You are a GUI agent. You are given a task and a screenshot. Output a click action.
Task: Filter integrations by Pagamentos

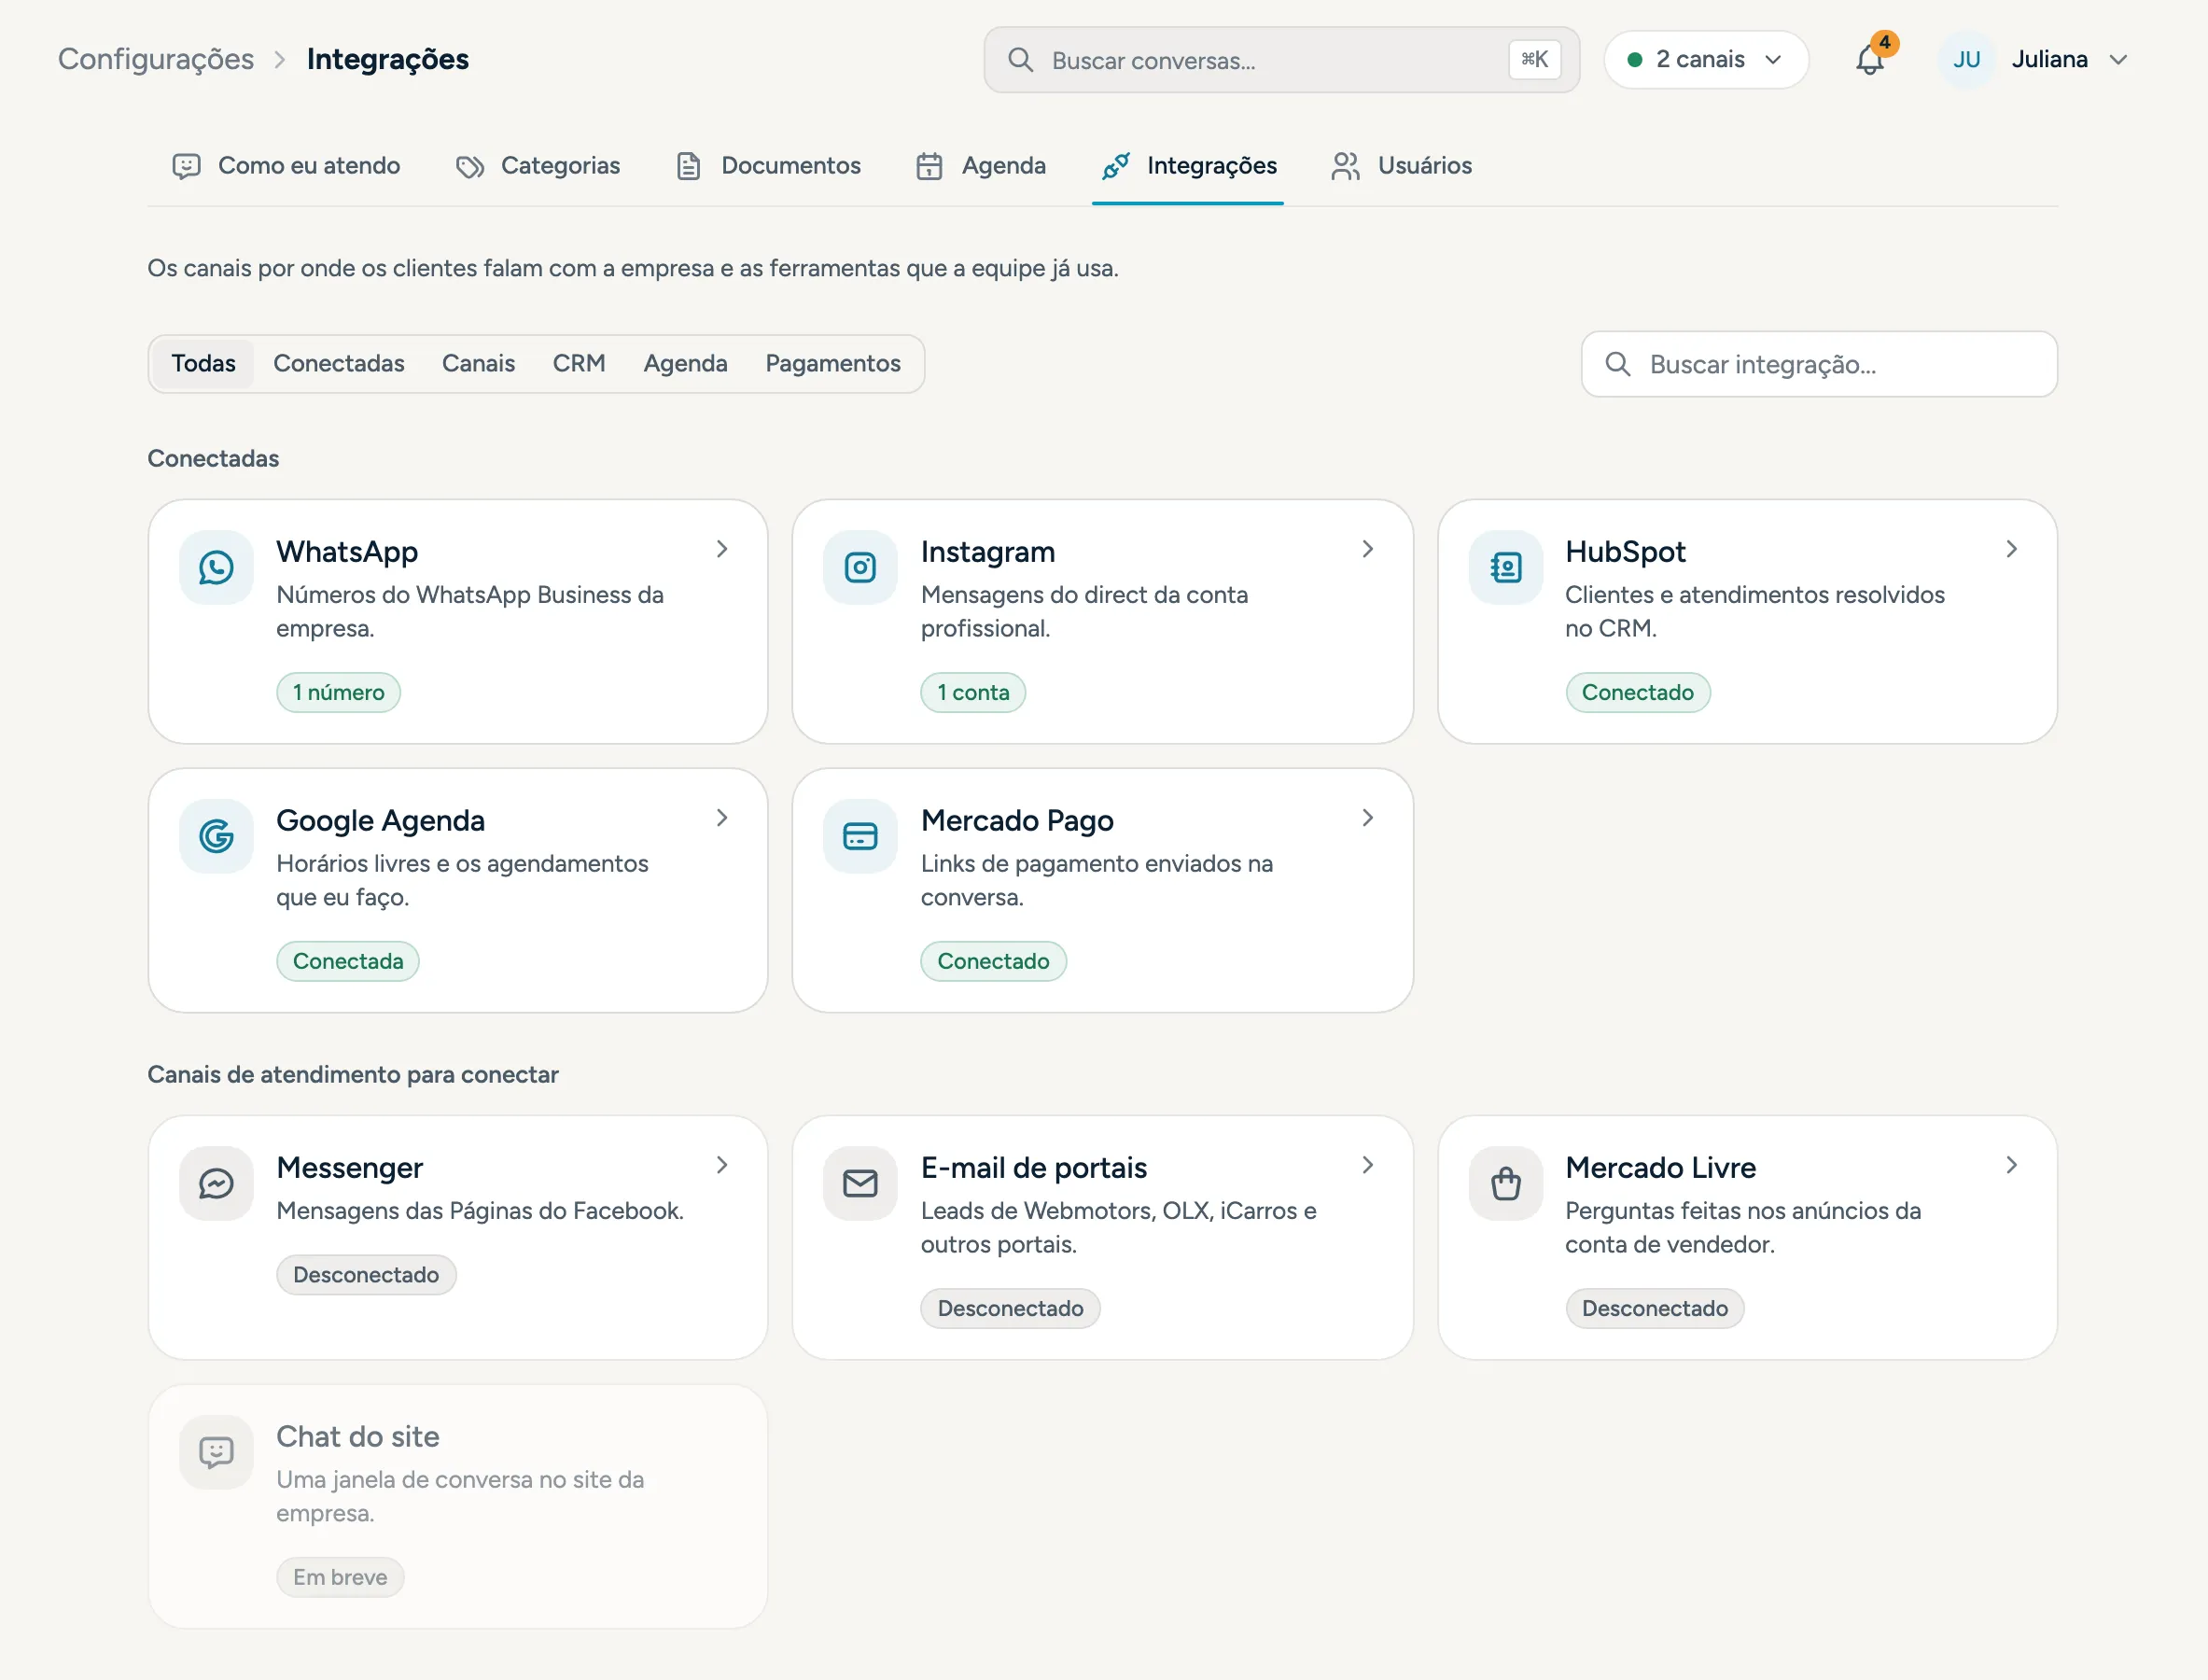click(x=833, y=363)
